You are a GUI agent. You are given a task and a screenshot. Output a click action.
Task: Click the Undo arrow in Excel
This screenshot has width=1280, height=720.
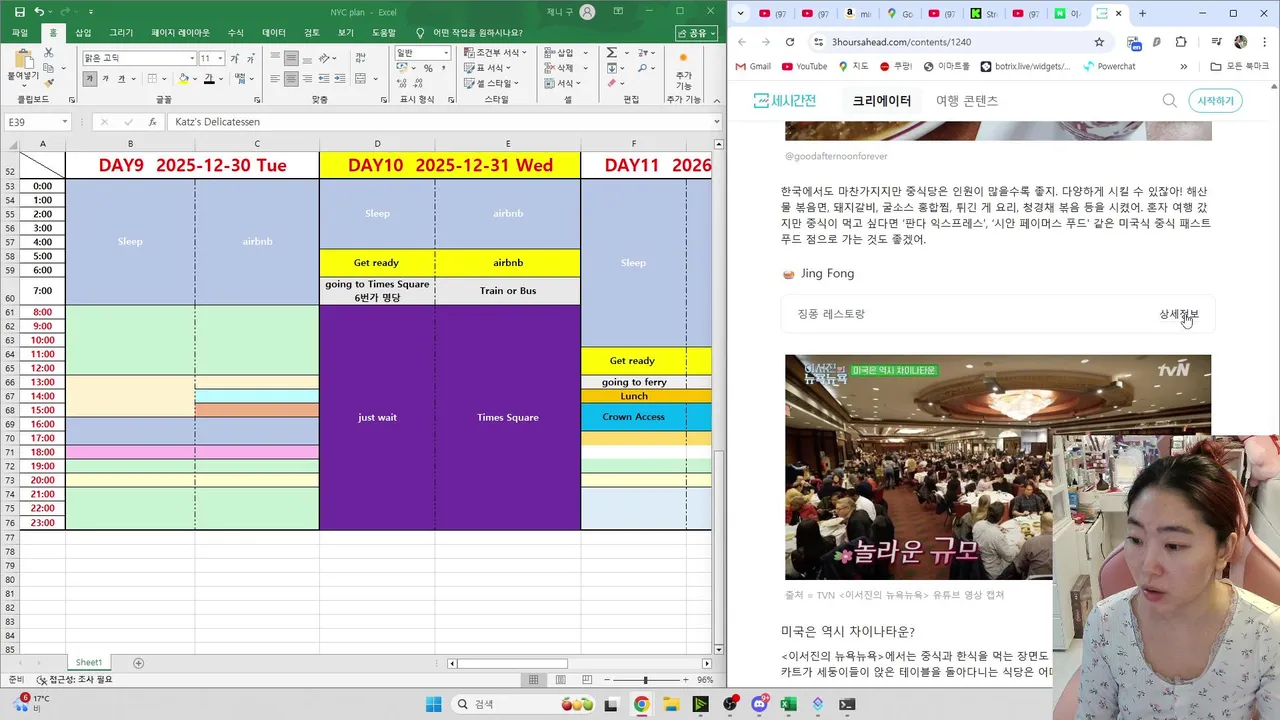[x=39, y=12]
